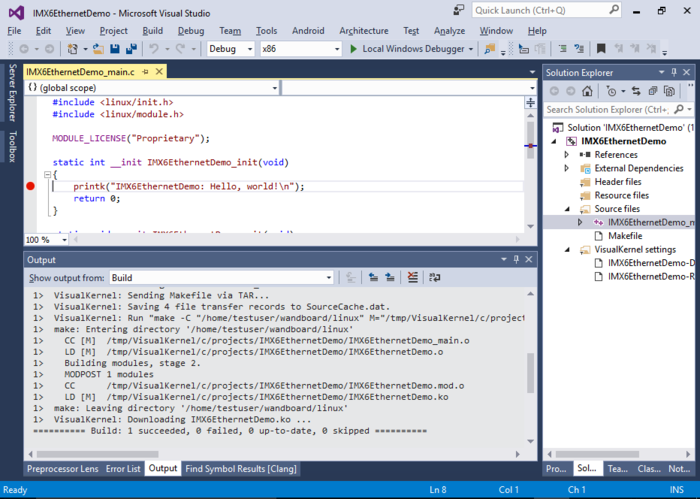Click the Comment out selected lines icon
700x499 pixels.
[x=563, y=49]
